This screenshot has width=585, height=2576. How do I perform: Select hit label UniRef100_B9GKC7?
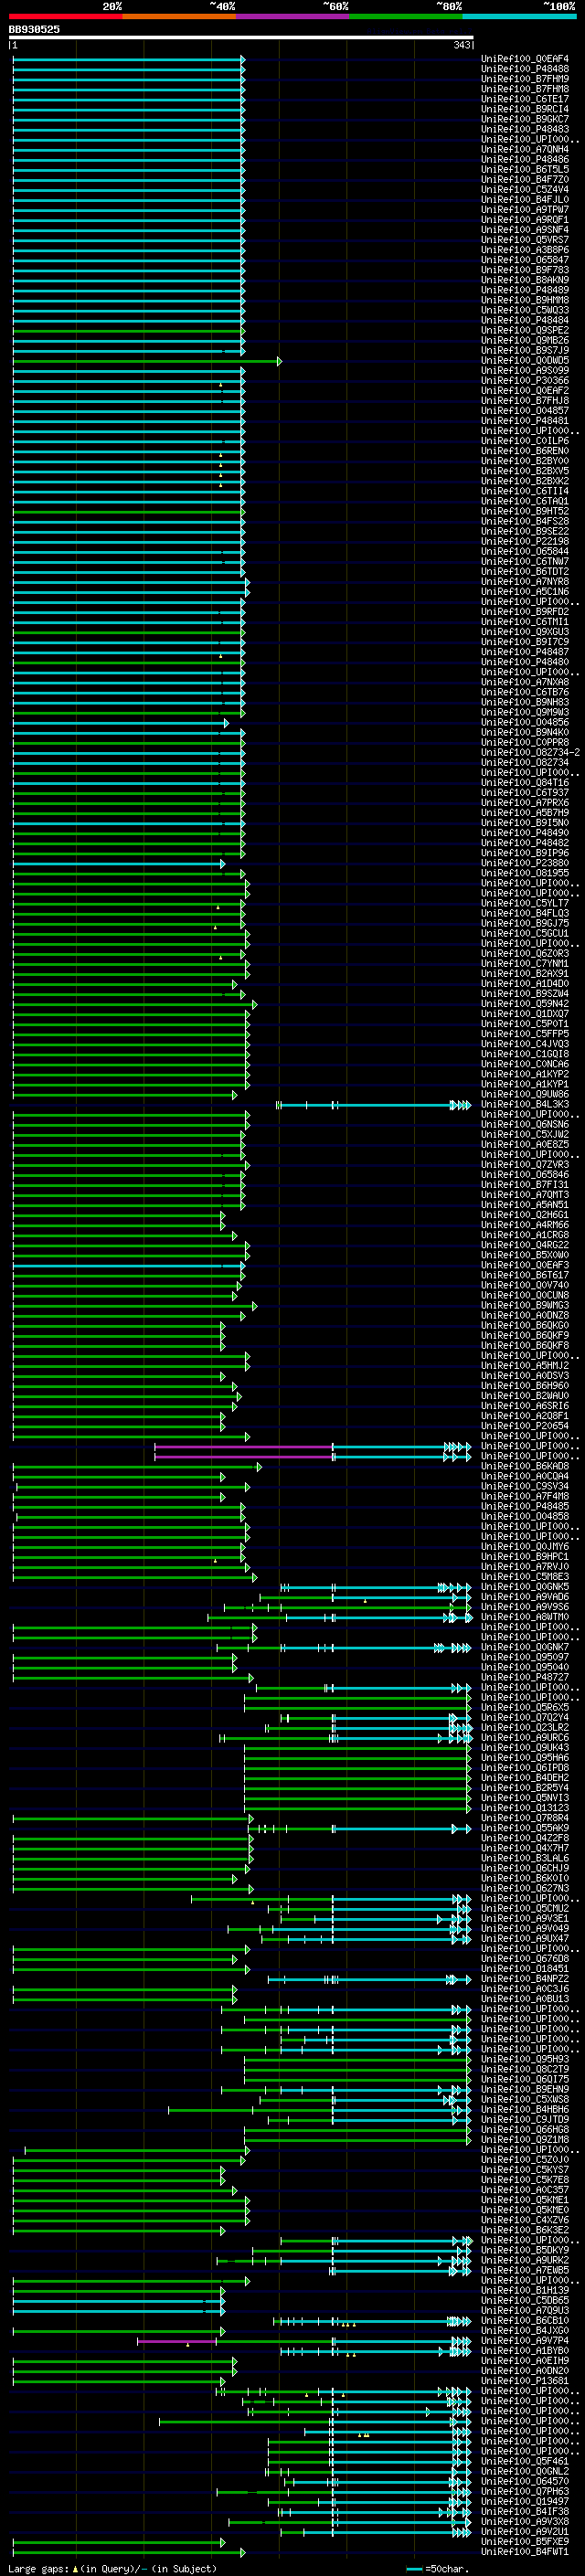(x=525, y=119)
